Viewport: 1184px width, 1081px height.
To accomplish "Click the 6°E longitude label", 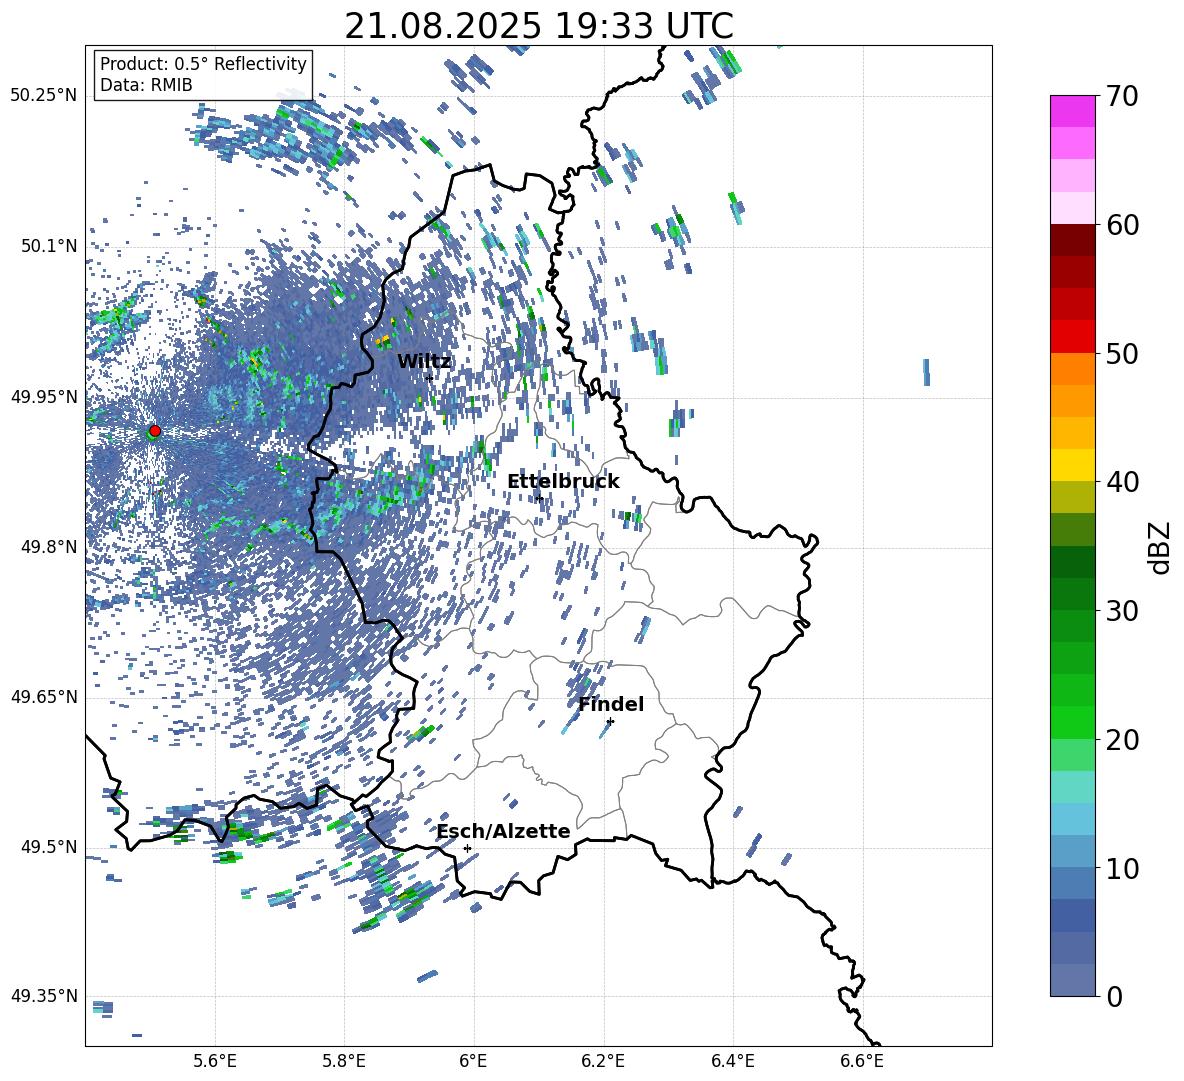I will (x=473, y=1061).
